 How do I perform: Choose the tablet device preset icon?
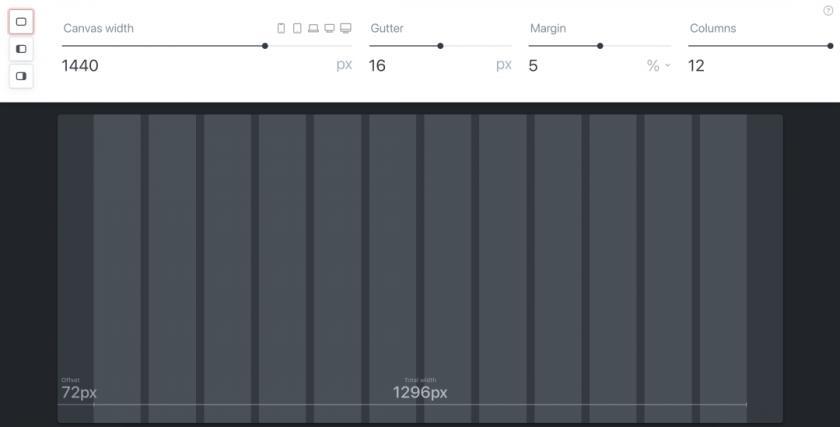(x=297, y=28)
